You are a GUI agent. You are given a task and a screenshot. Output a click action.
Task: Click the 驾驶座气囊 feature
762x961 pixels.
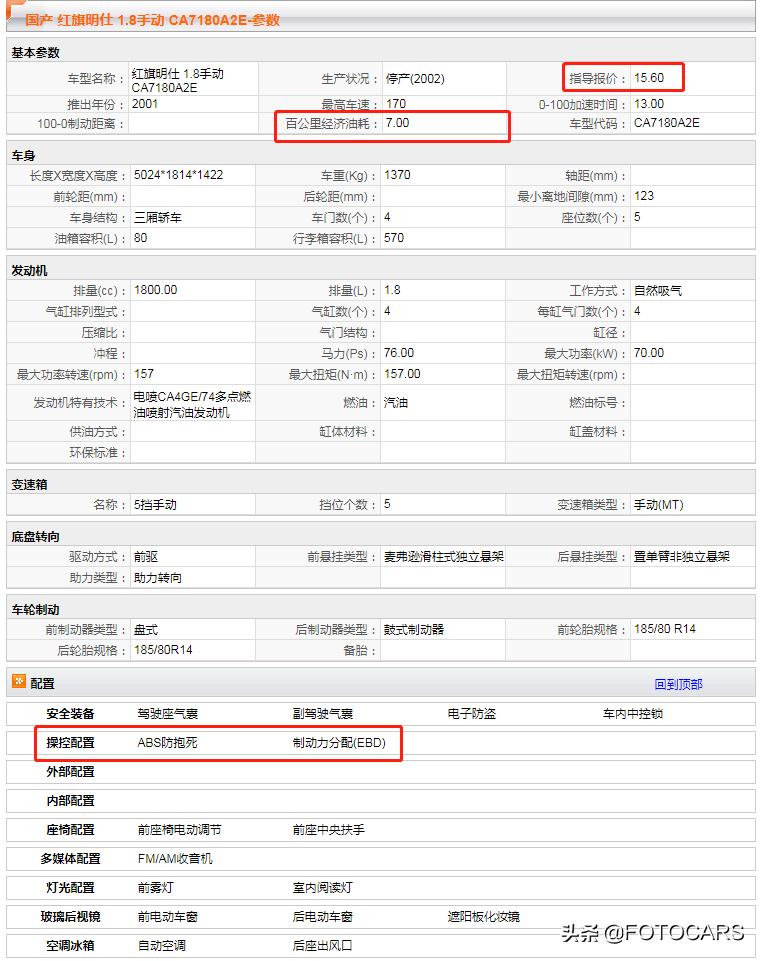167,713
